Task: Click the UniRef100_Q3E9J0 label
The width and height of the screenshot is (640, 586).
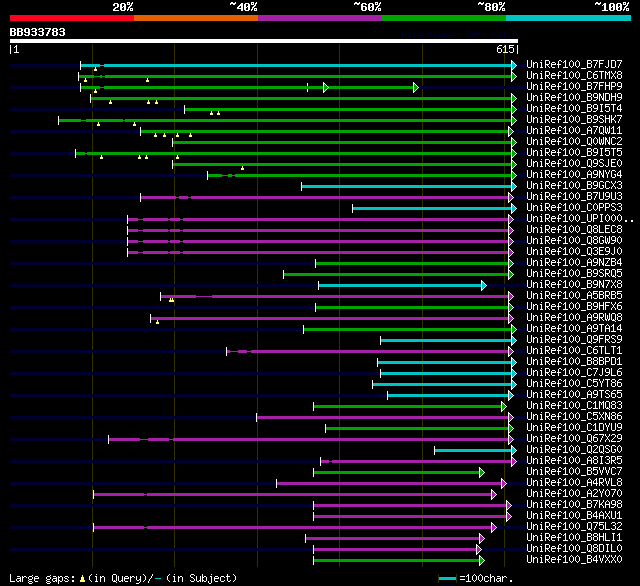Action: coord(574,252)
